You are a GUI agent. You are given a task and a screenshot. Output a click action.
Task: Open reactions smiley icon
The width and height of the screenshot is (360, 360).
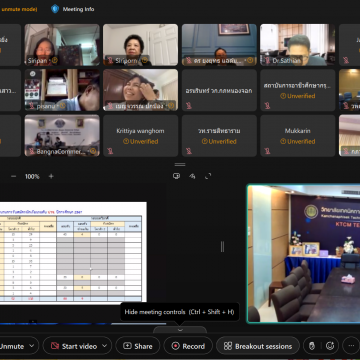(330, 346)
